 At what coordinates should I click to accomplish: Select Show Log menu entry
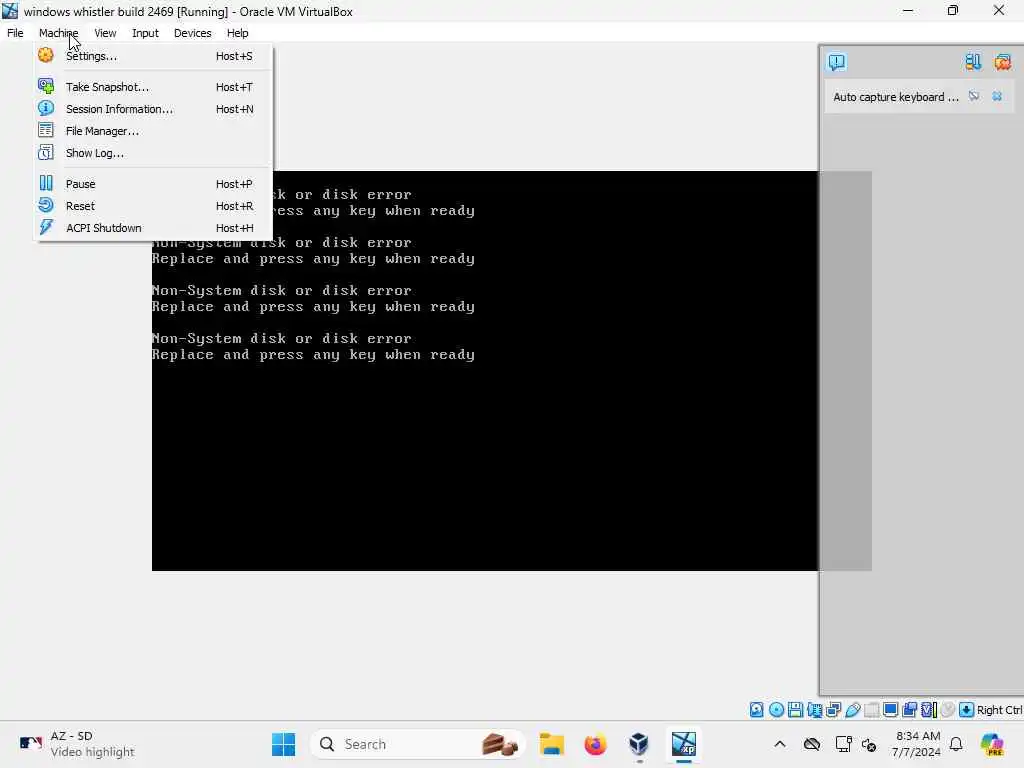click(x=154, y=153)
